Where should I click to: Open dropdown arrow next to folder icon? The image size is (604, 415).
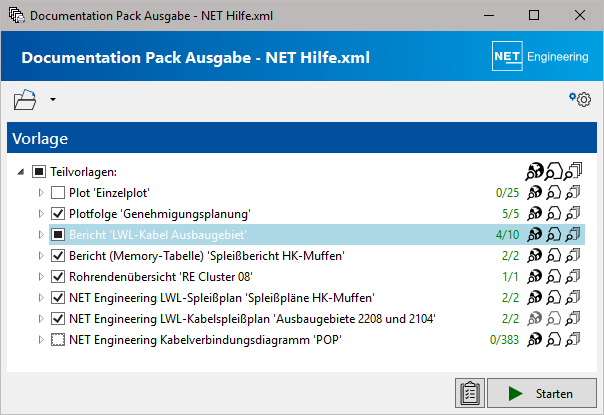tap(53, 99)
